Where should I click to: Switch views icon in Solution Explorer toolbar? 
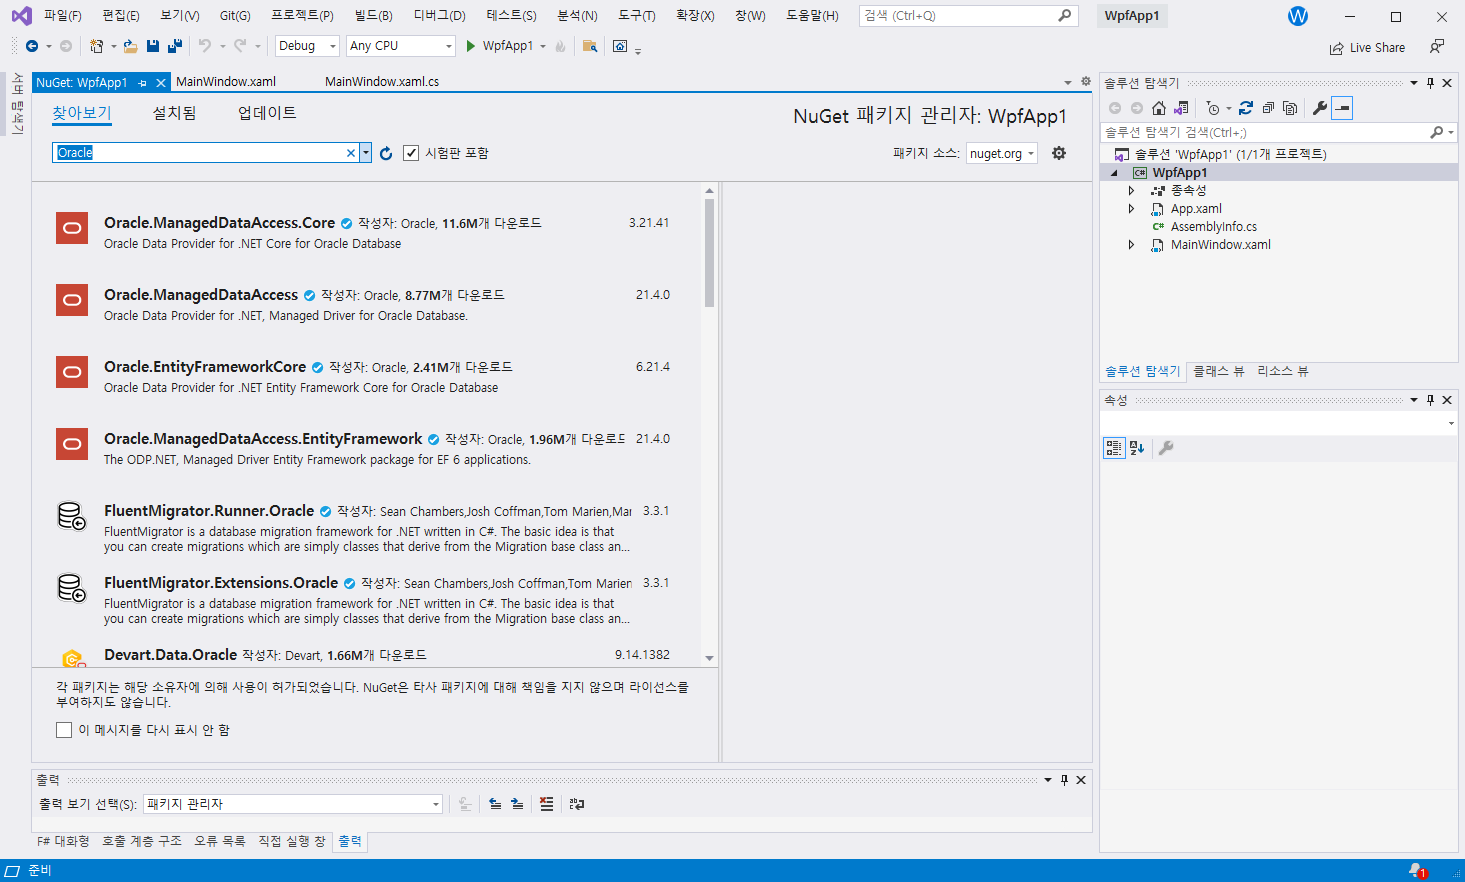1181,108
